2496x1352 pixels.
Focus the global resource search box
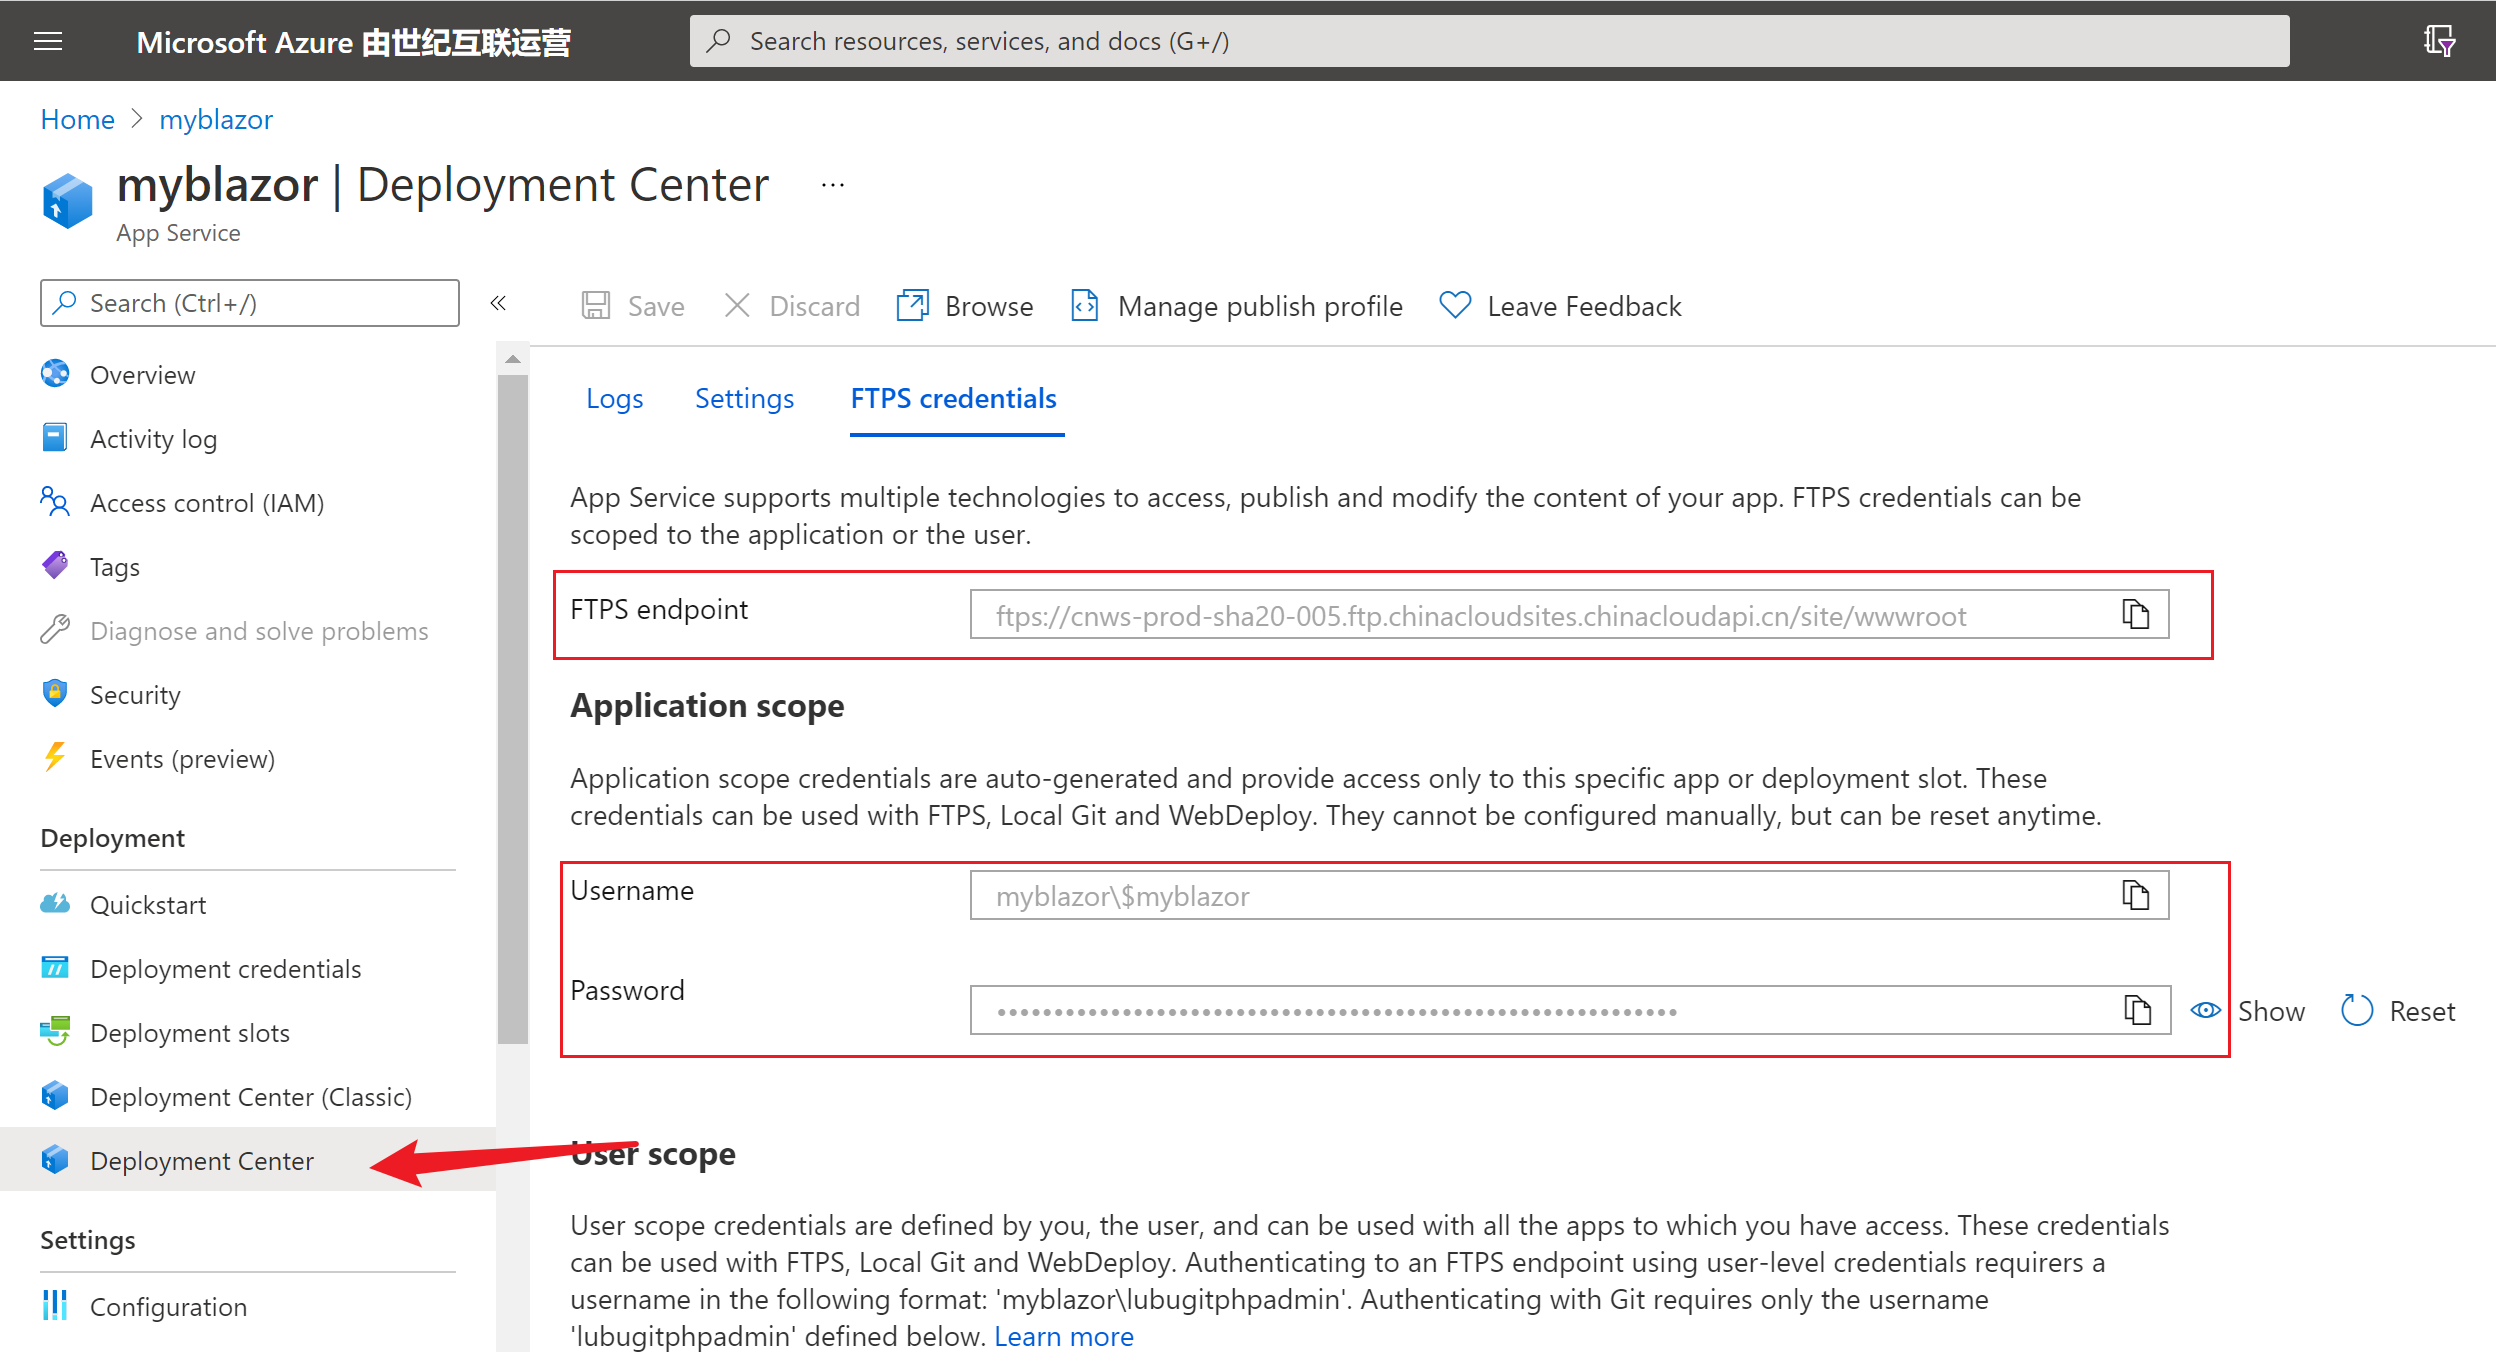(x=1488, y=41)
